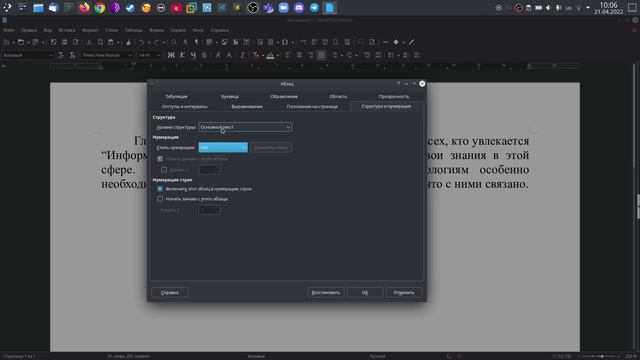The image size is (640, 360).
Task: Click the clock in the system tray
Action: (609, 8)
